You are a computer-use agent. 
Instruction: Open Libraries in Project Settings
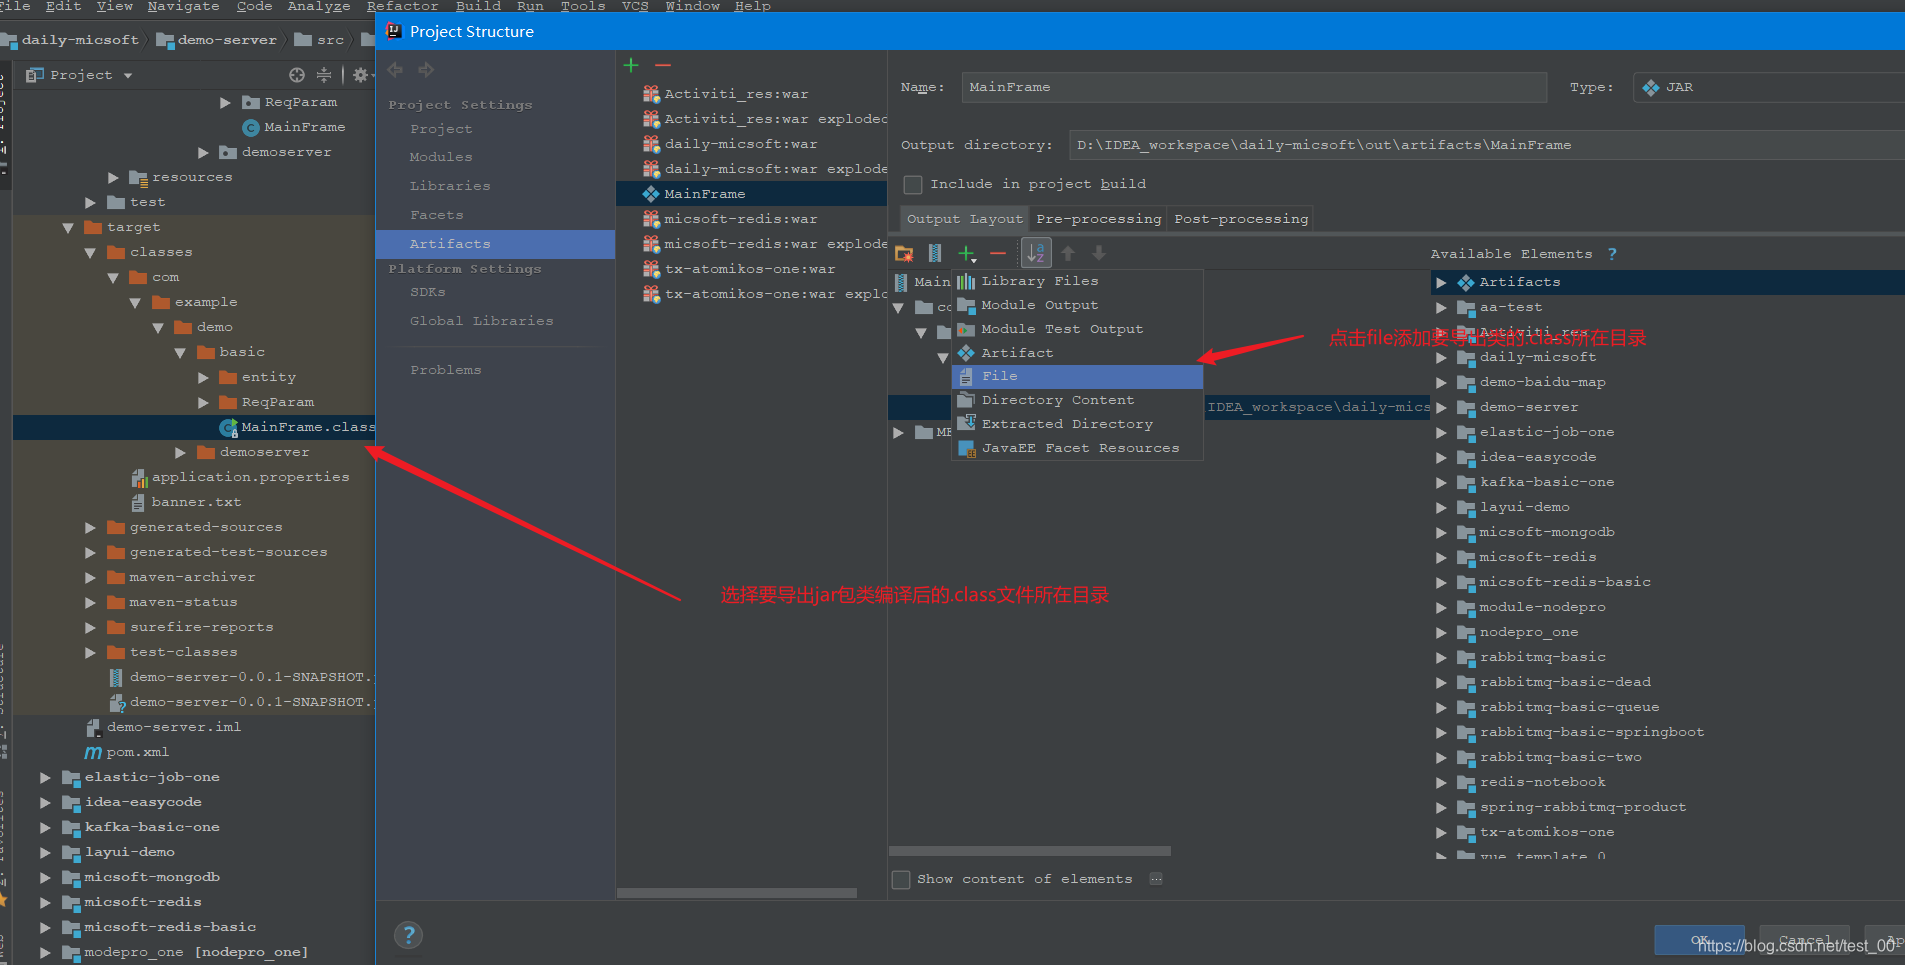pos(450,186)
